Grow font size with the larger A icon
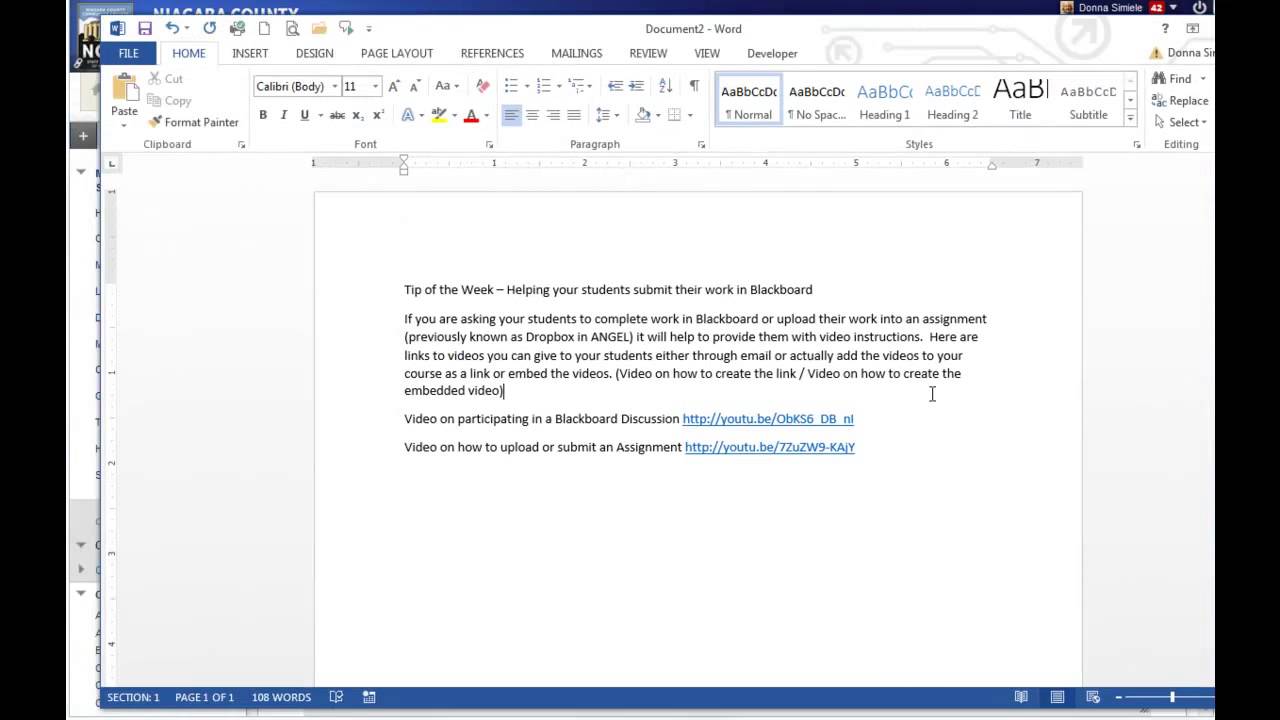The height and width of the screenshot is (720, 1280). click(394, 86)
